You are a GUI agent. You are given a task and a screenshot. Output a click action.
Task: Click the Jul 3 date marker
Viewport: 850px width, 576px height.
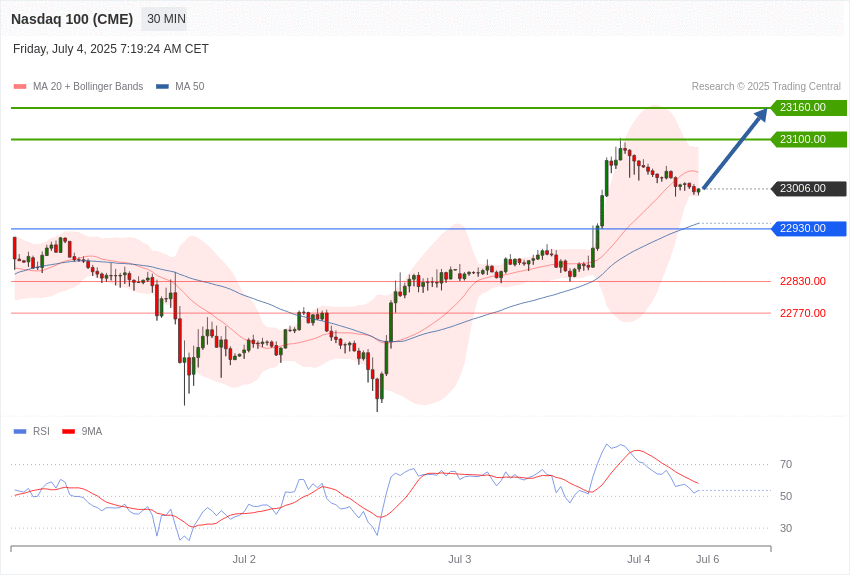pyautogui.click(x=460, y=559)
